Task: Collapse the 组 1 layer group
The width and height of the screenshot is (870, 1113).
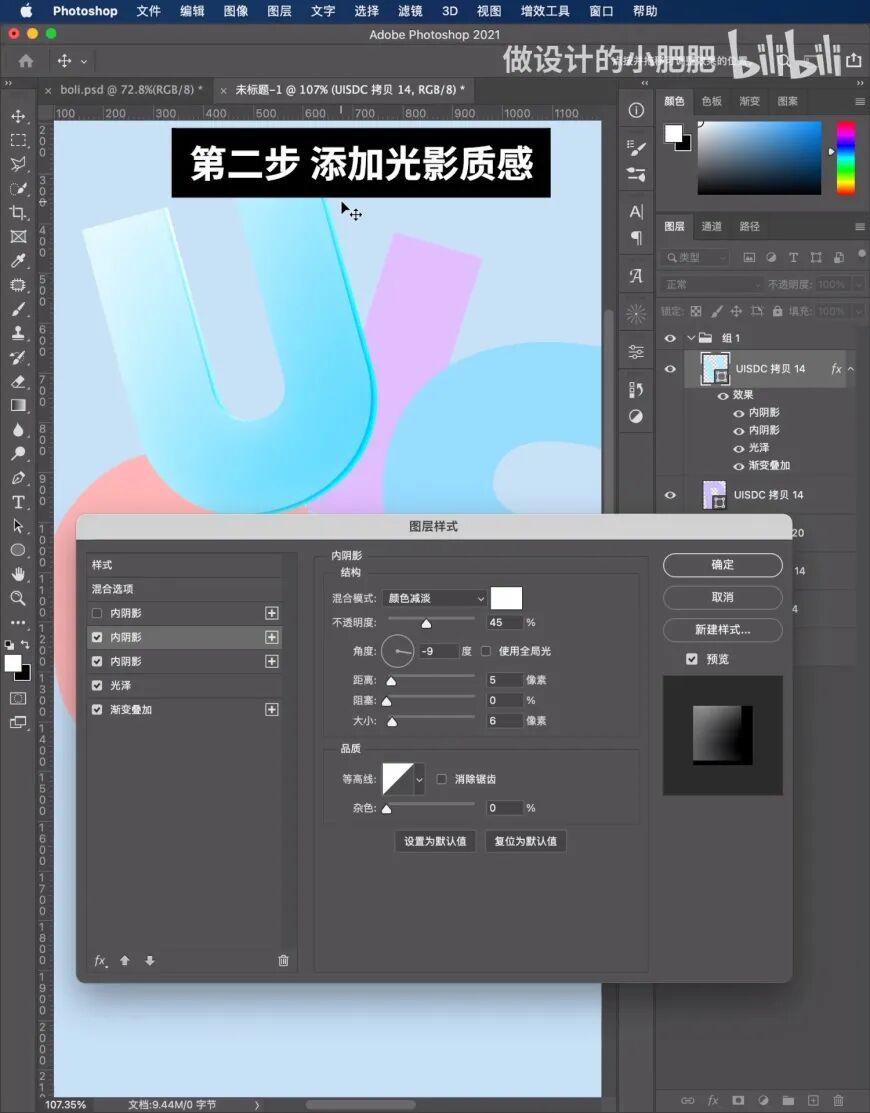Action: pos(690,338)
